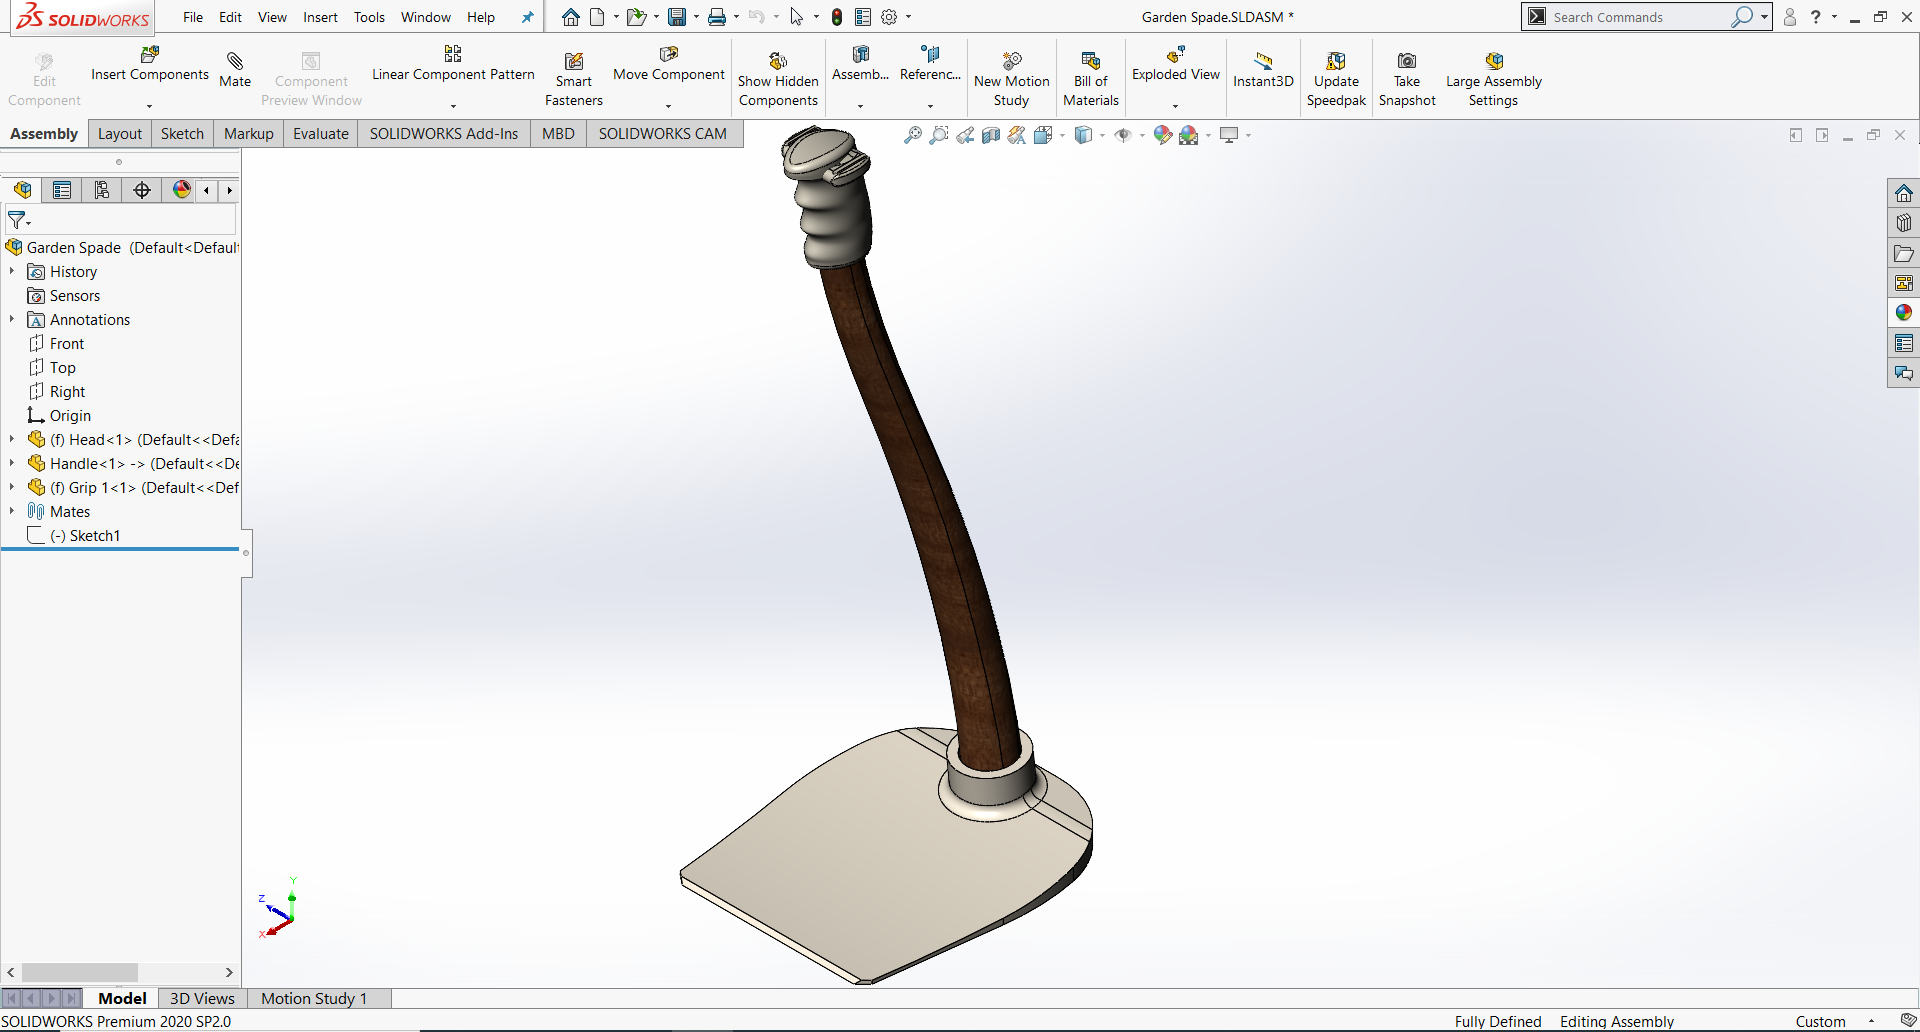Click the Section View icon
Image resolution: width=1920 pixels, height=1032 pixels.
[x=991, y=135]
